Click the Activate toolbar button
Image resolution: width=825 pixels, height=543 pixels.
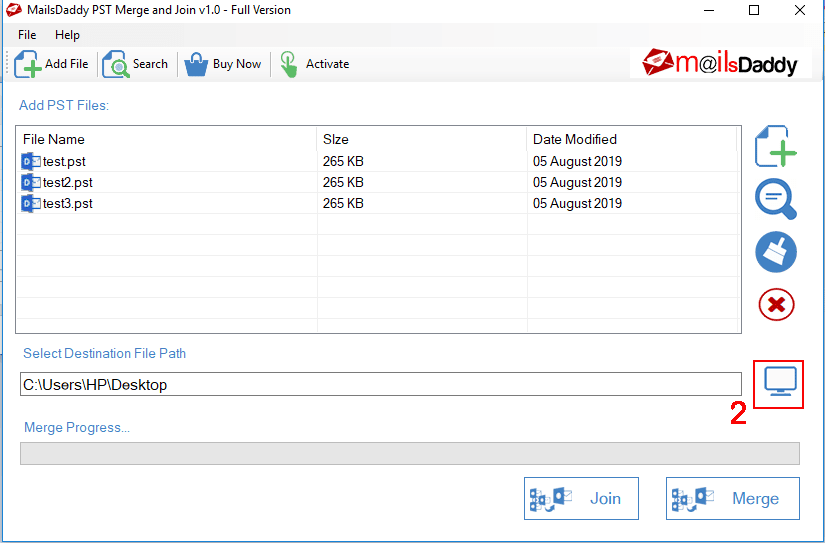click(314, 64)
